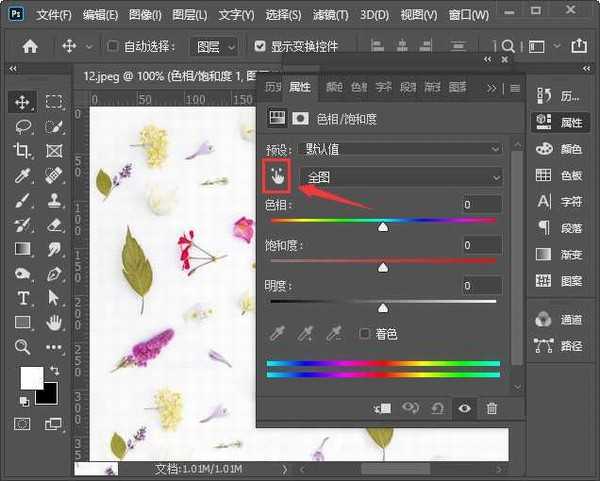
Task: Toggle the layer visibility eye icon in the Properties footer
Action: click(464, 408)
